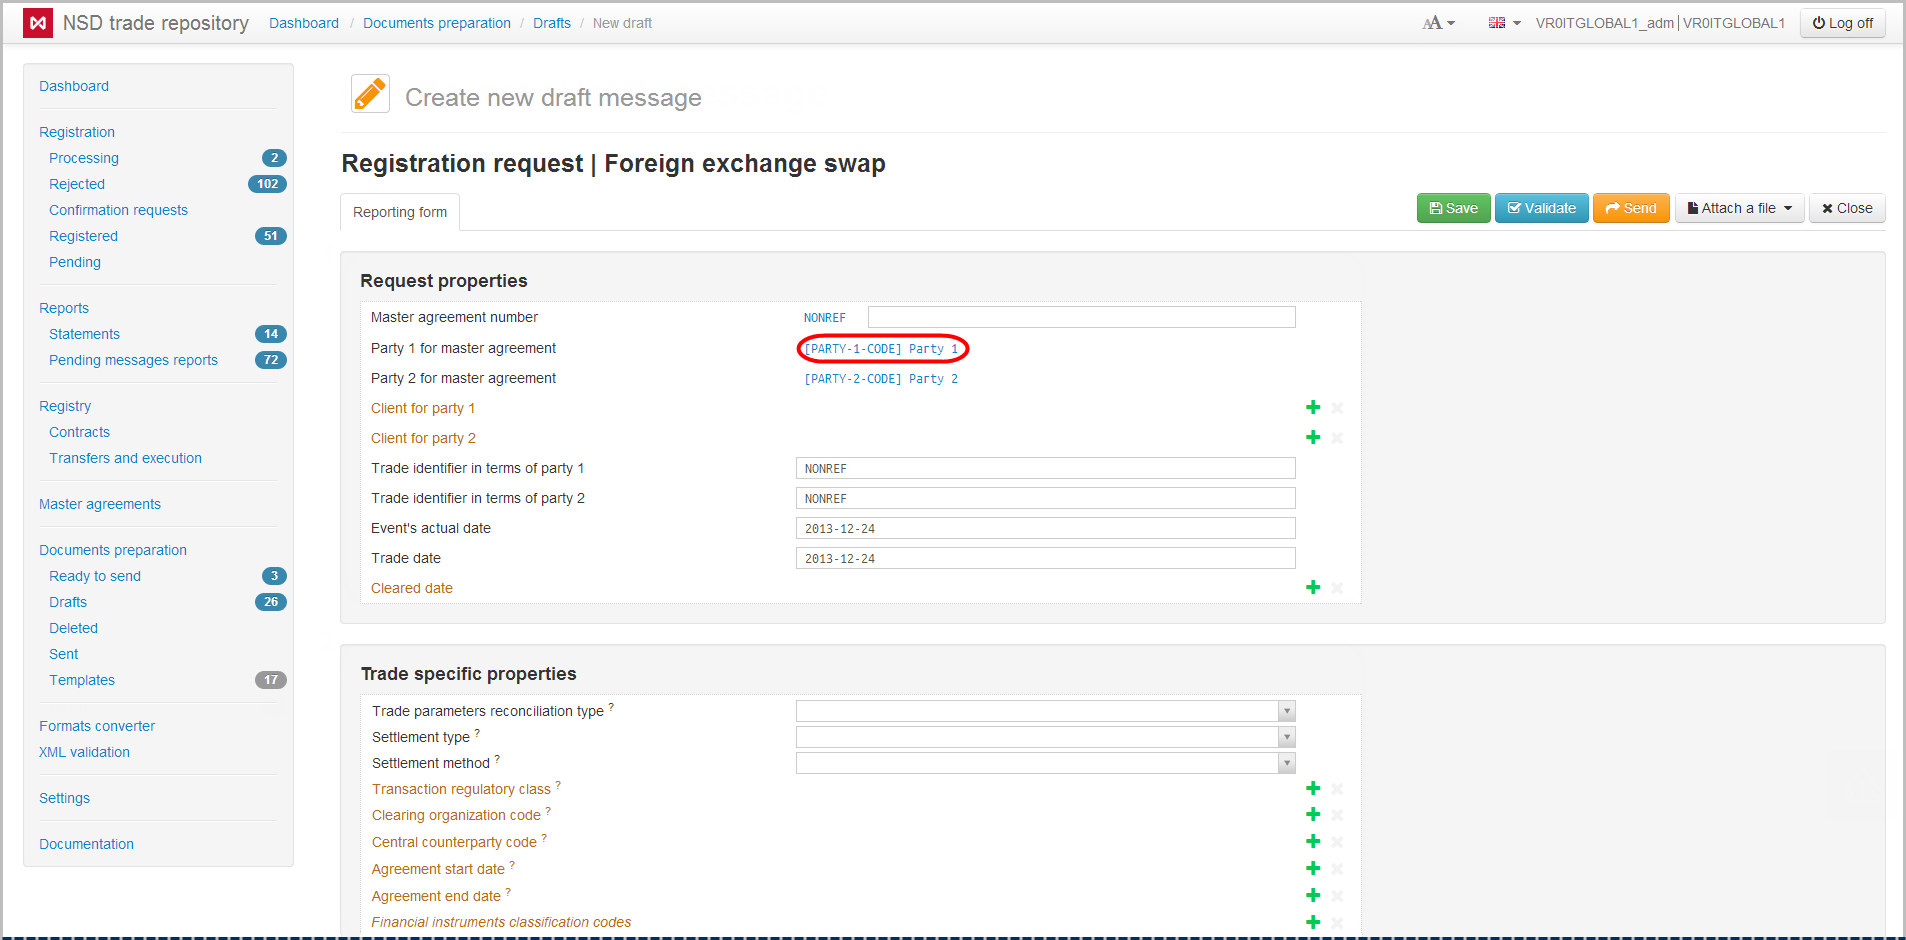Open Settlement type dropdown
Screen dimensions: 1906x940
coord(1287,737)
